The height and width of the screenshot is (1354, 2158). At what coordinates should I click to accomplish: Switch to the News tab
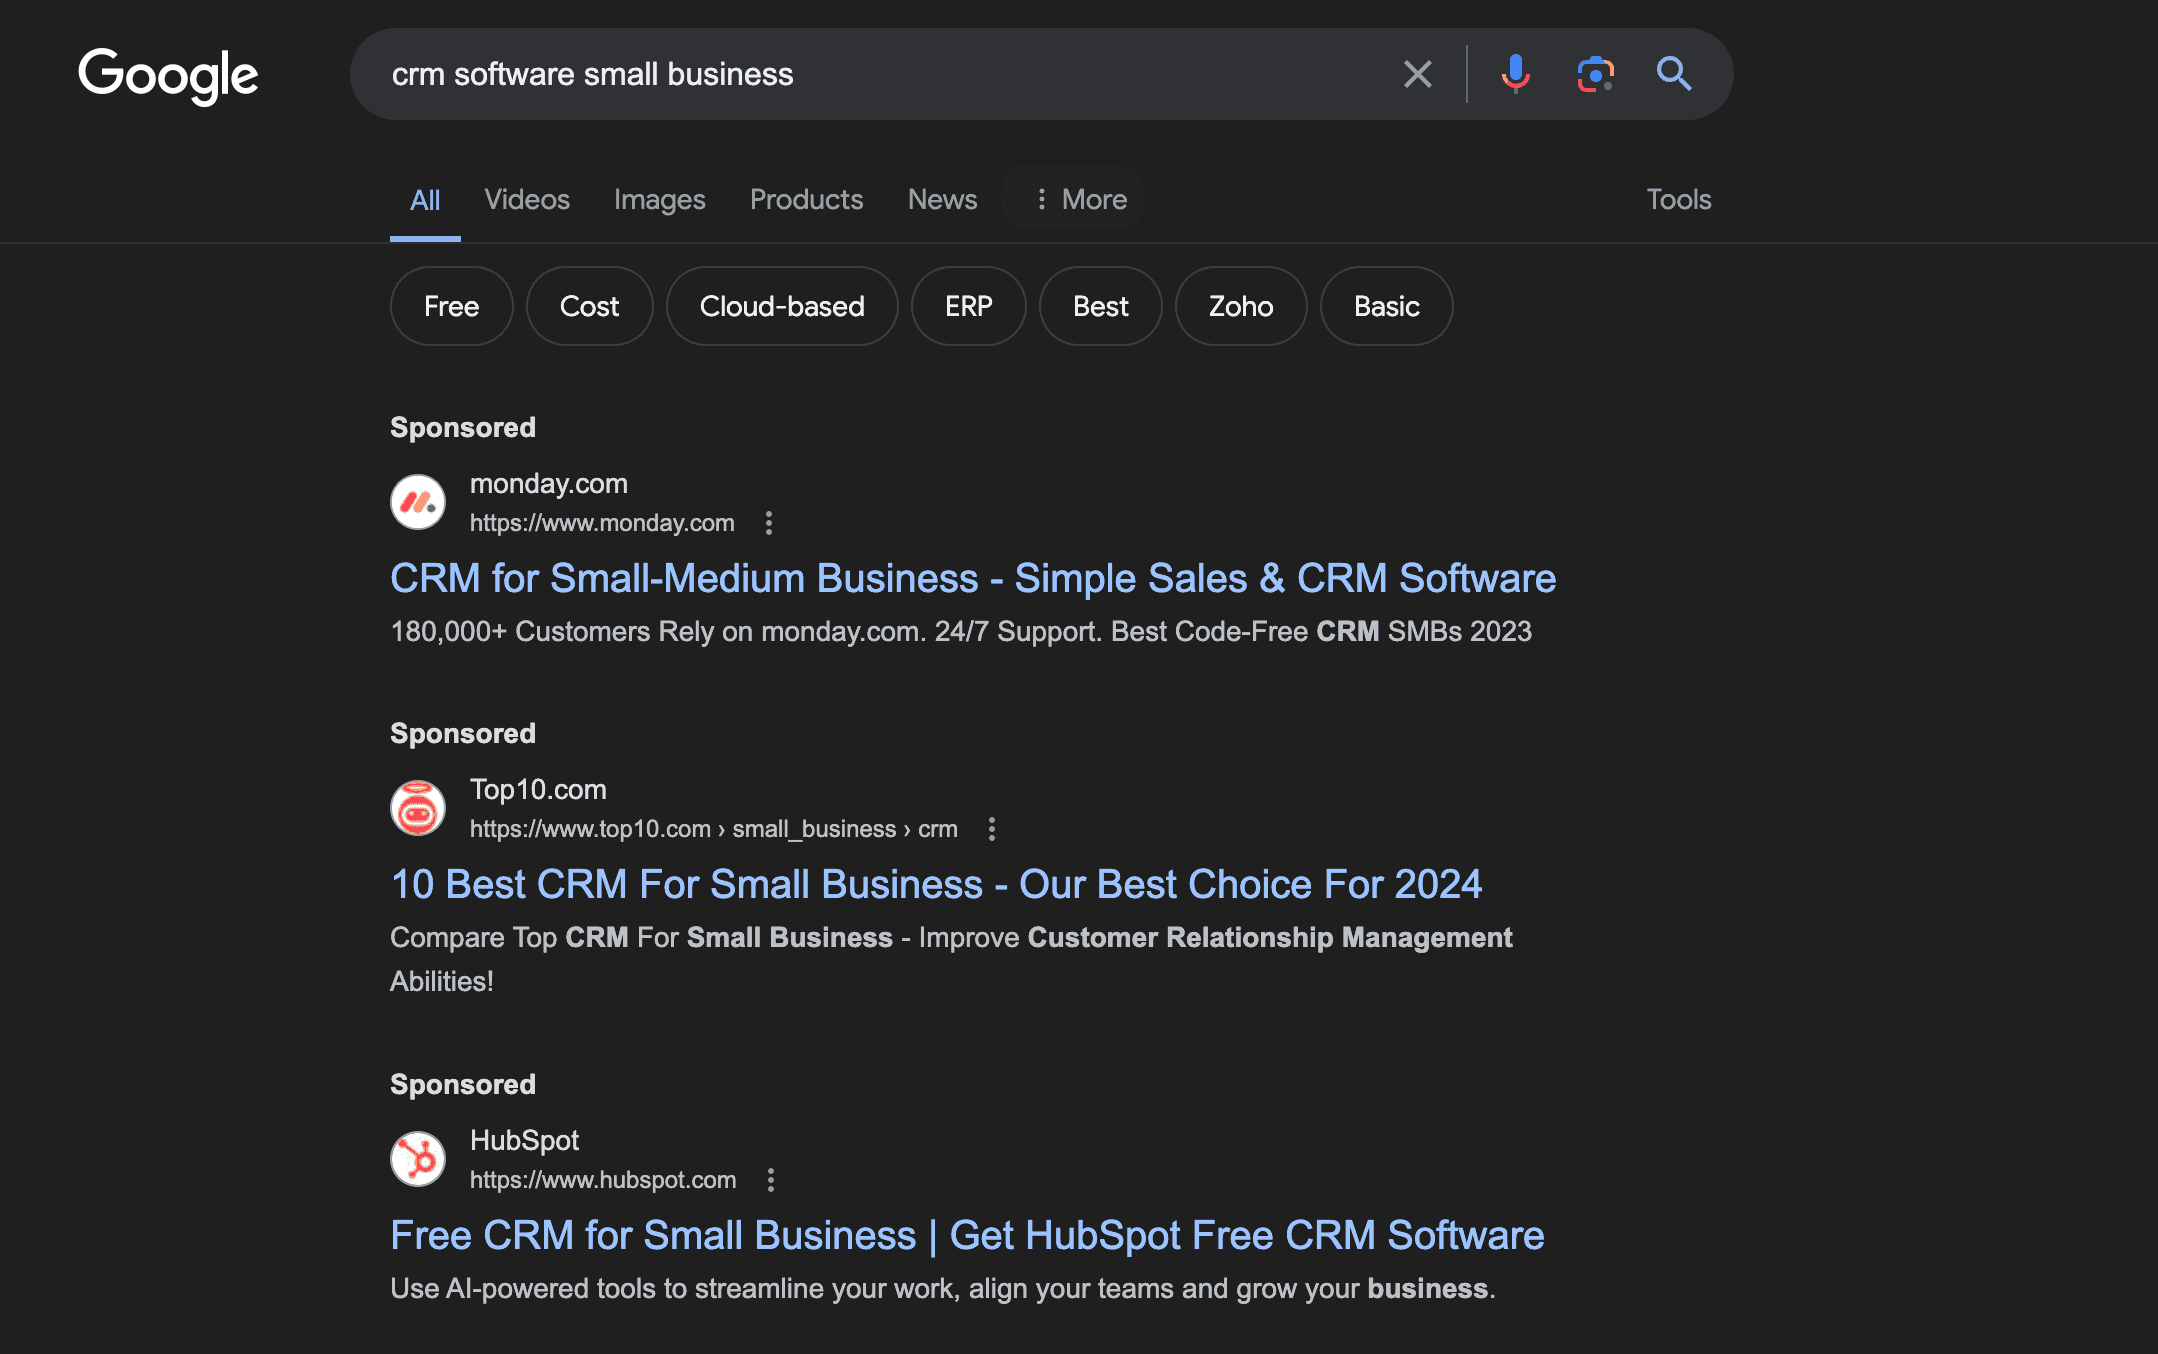941,199
